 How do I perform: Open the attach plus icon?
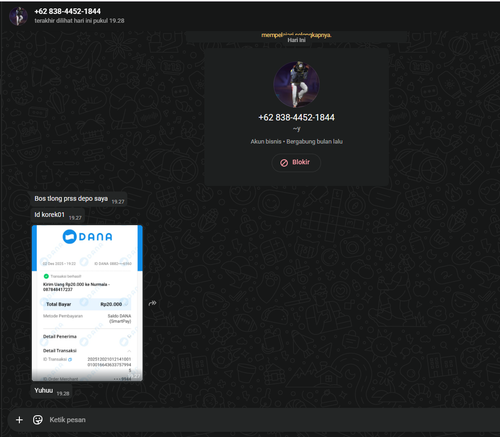tap(19, 420)
